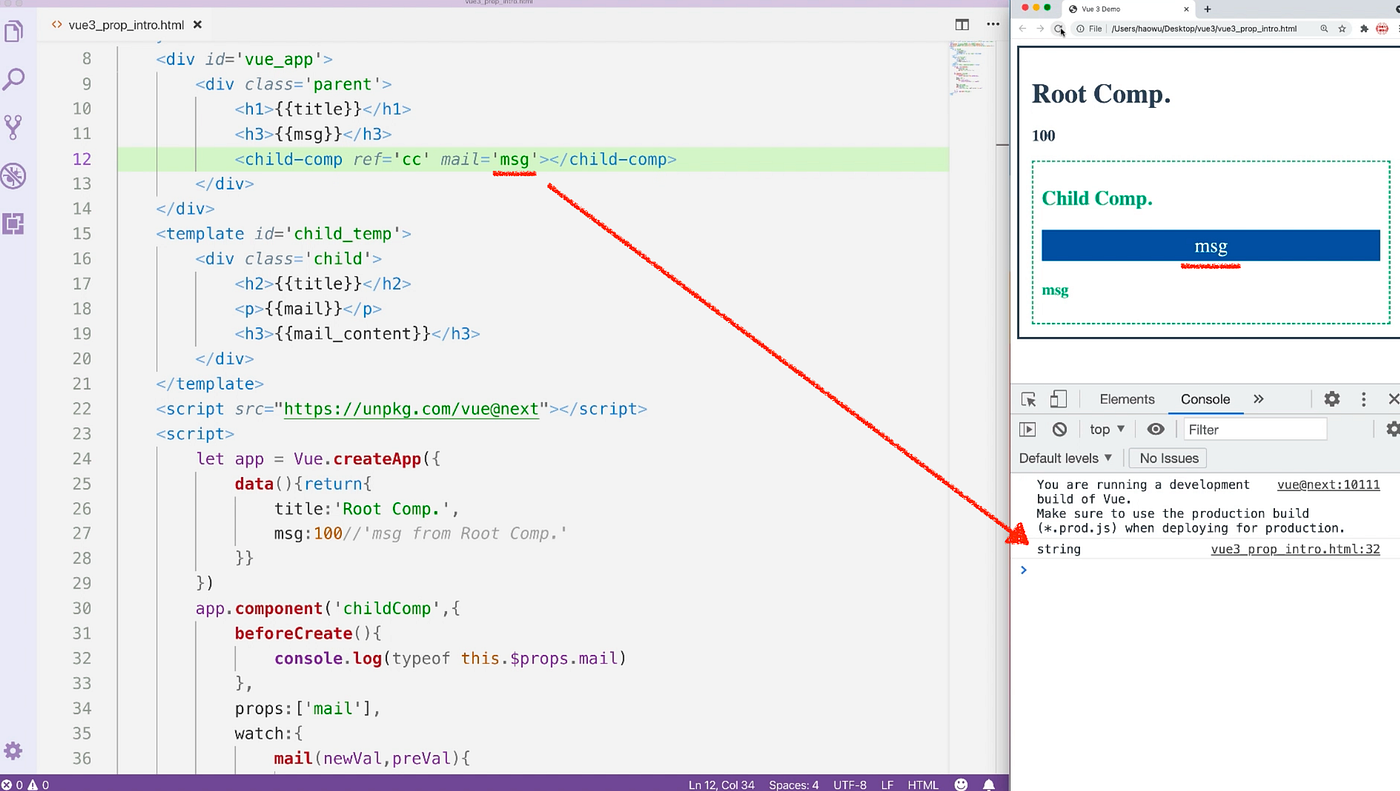The image size is (1400, 791).
Task: Close the DevTools panel
Action: pyautogui.click(x=1393, y=399)
